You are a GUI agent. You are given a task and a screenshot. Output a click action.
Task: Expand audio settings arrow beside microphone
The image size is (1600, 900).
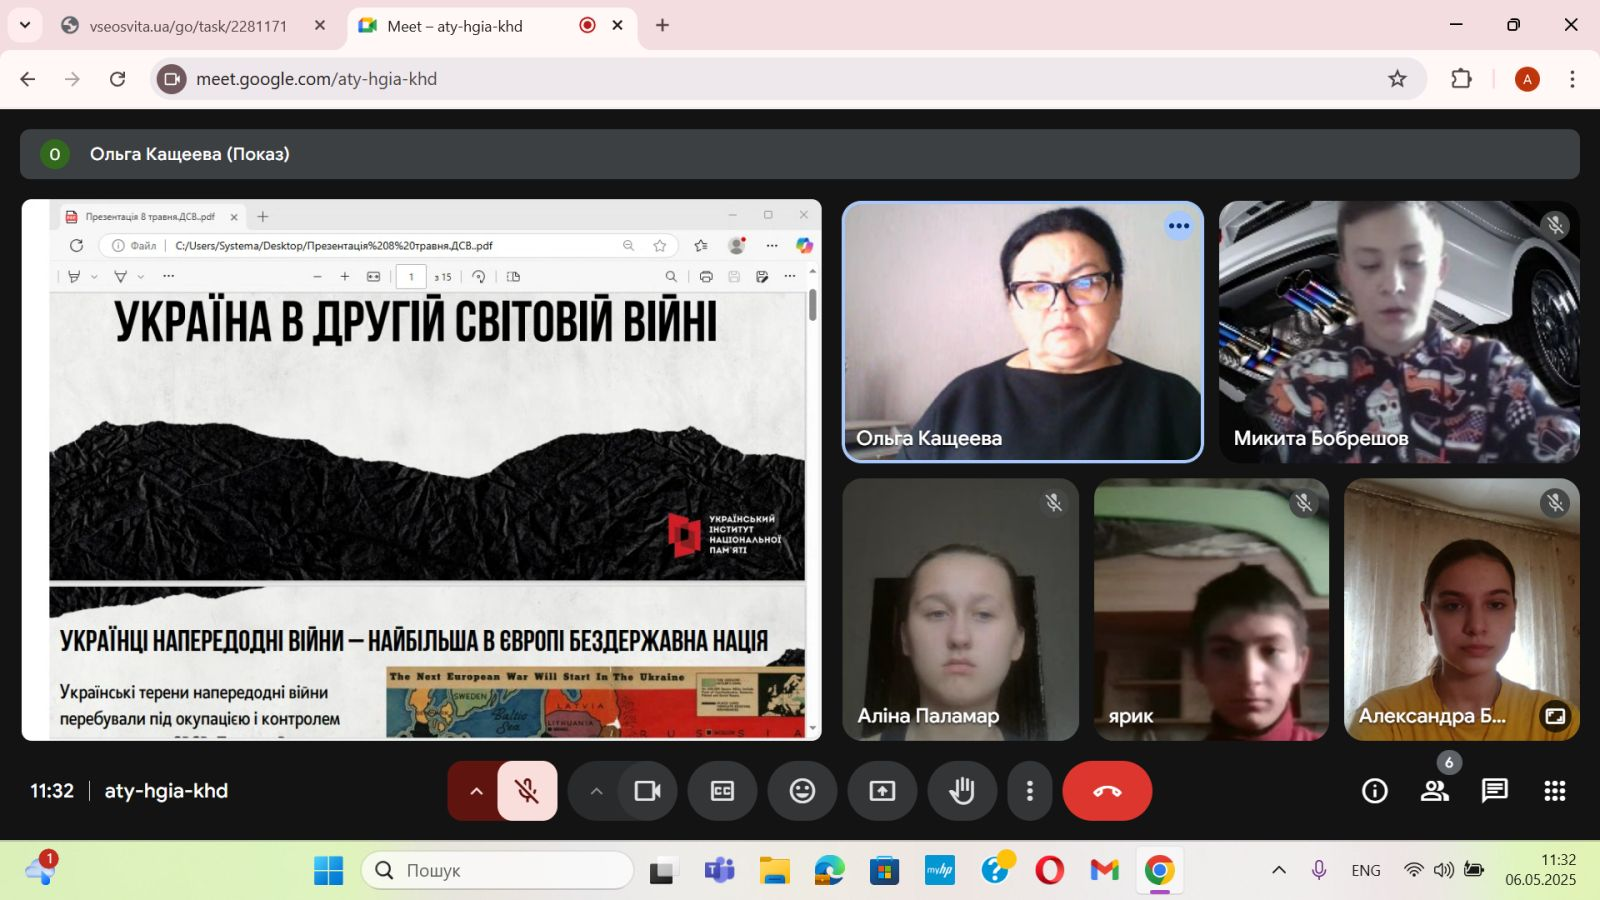476,791
